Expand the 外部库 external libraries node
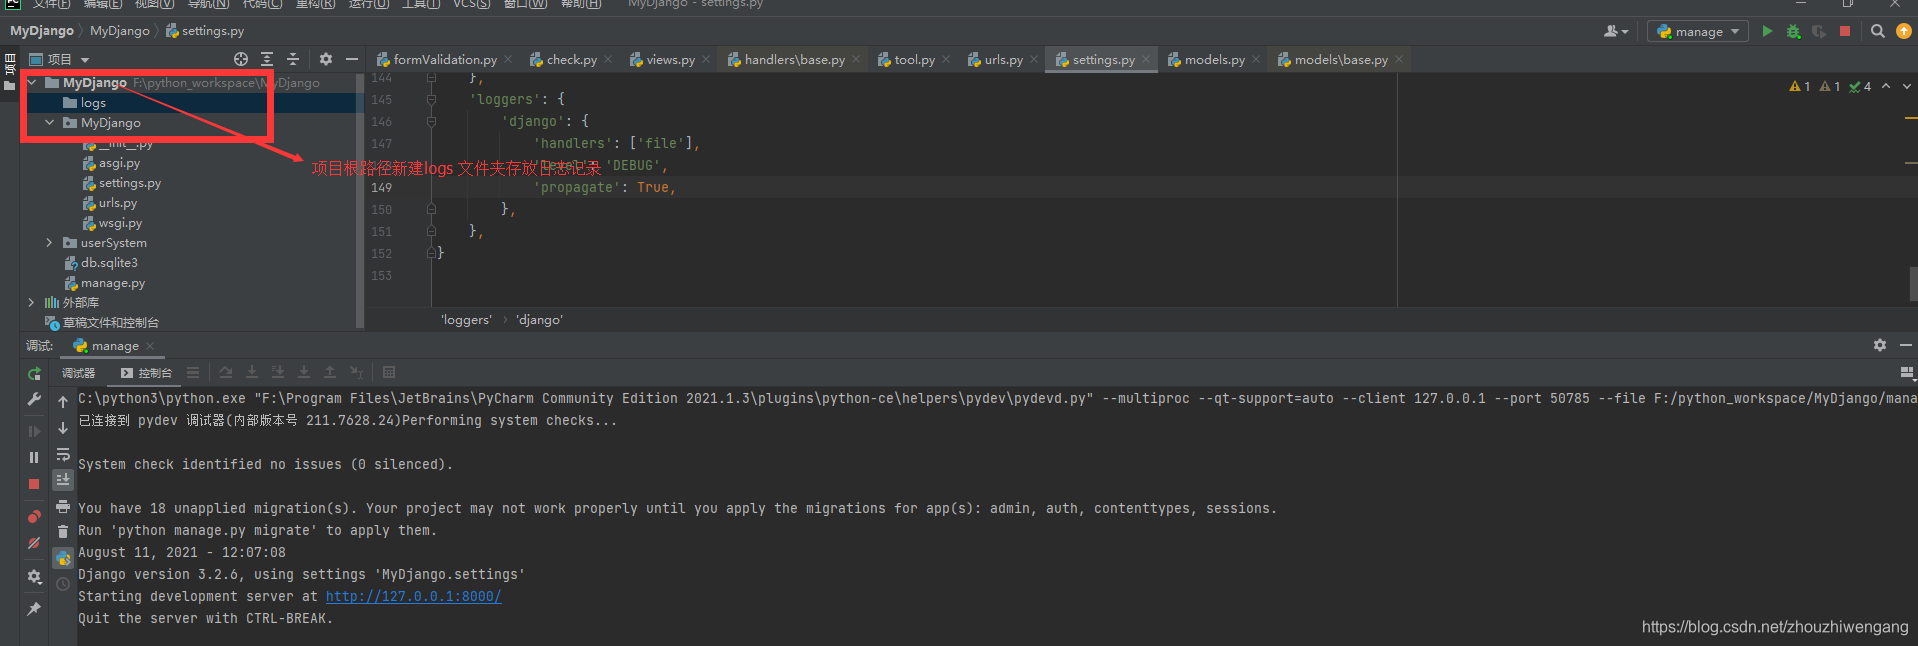 pos(32,302)
